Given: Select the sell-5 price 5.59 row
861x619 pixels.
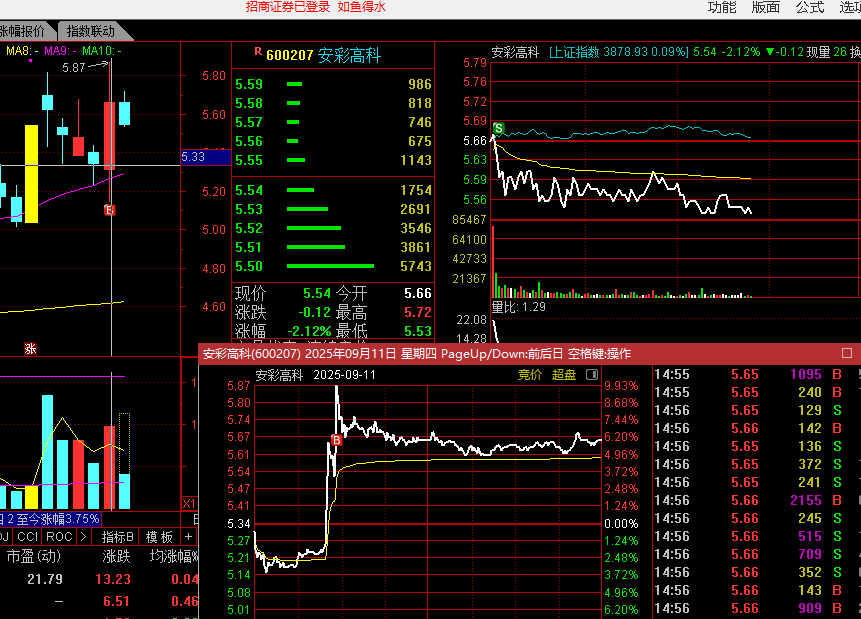Looking at the screenshot, I should point(333,84).
